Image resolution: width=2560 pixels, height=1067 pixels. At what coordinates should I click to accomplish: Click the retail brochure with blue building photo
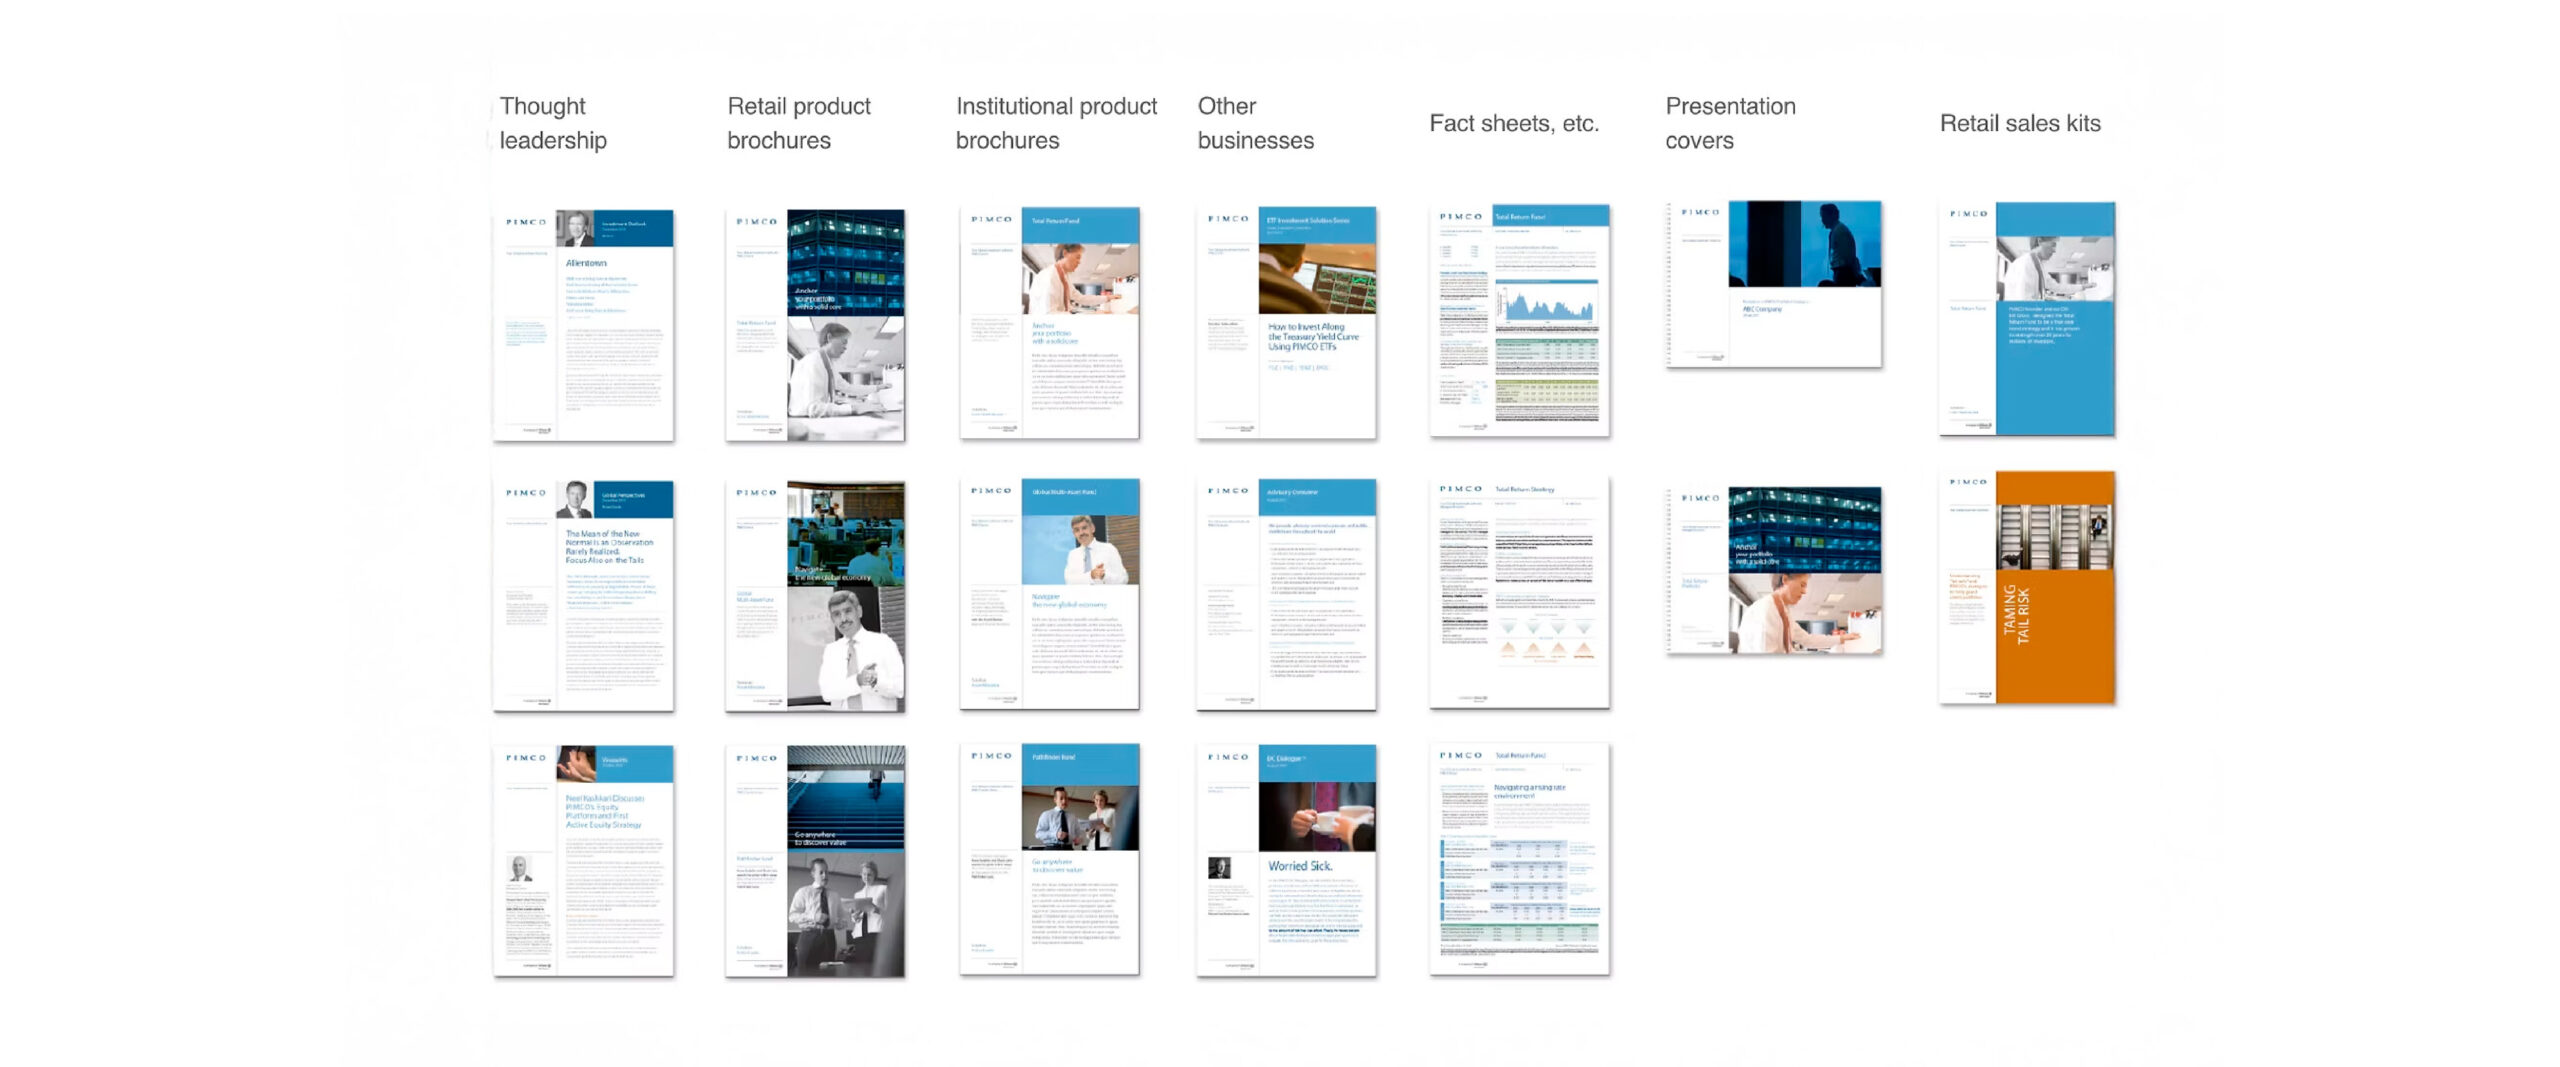(x=815, y=325)
